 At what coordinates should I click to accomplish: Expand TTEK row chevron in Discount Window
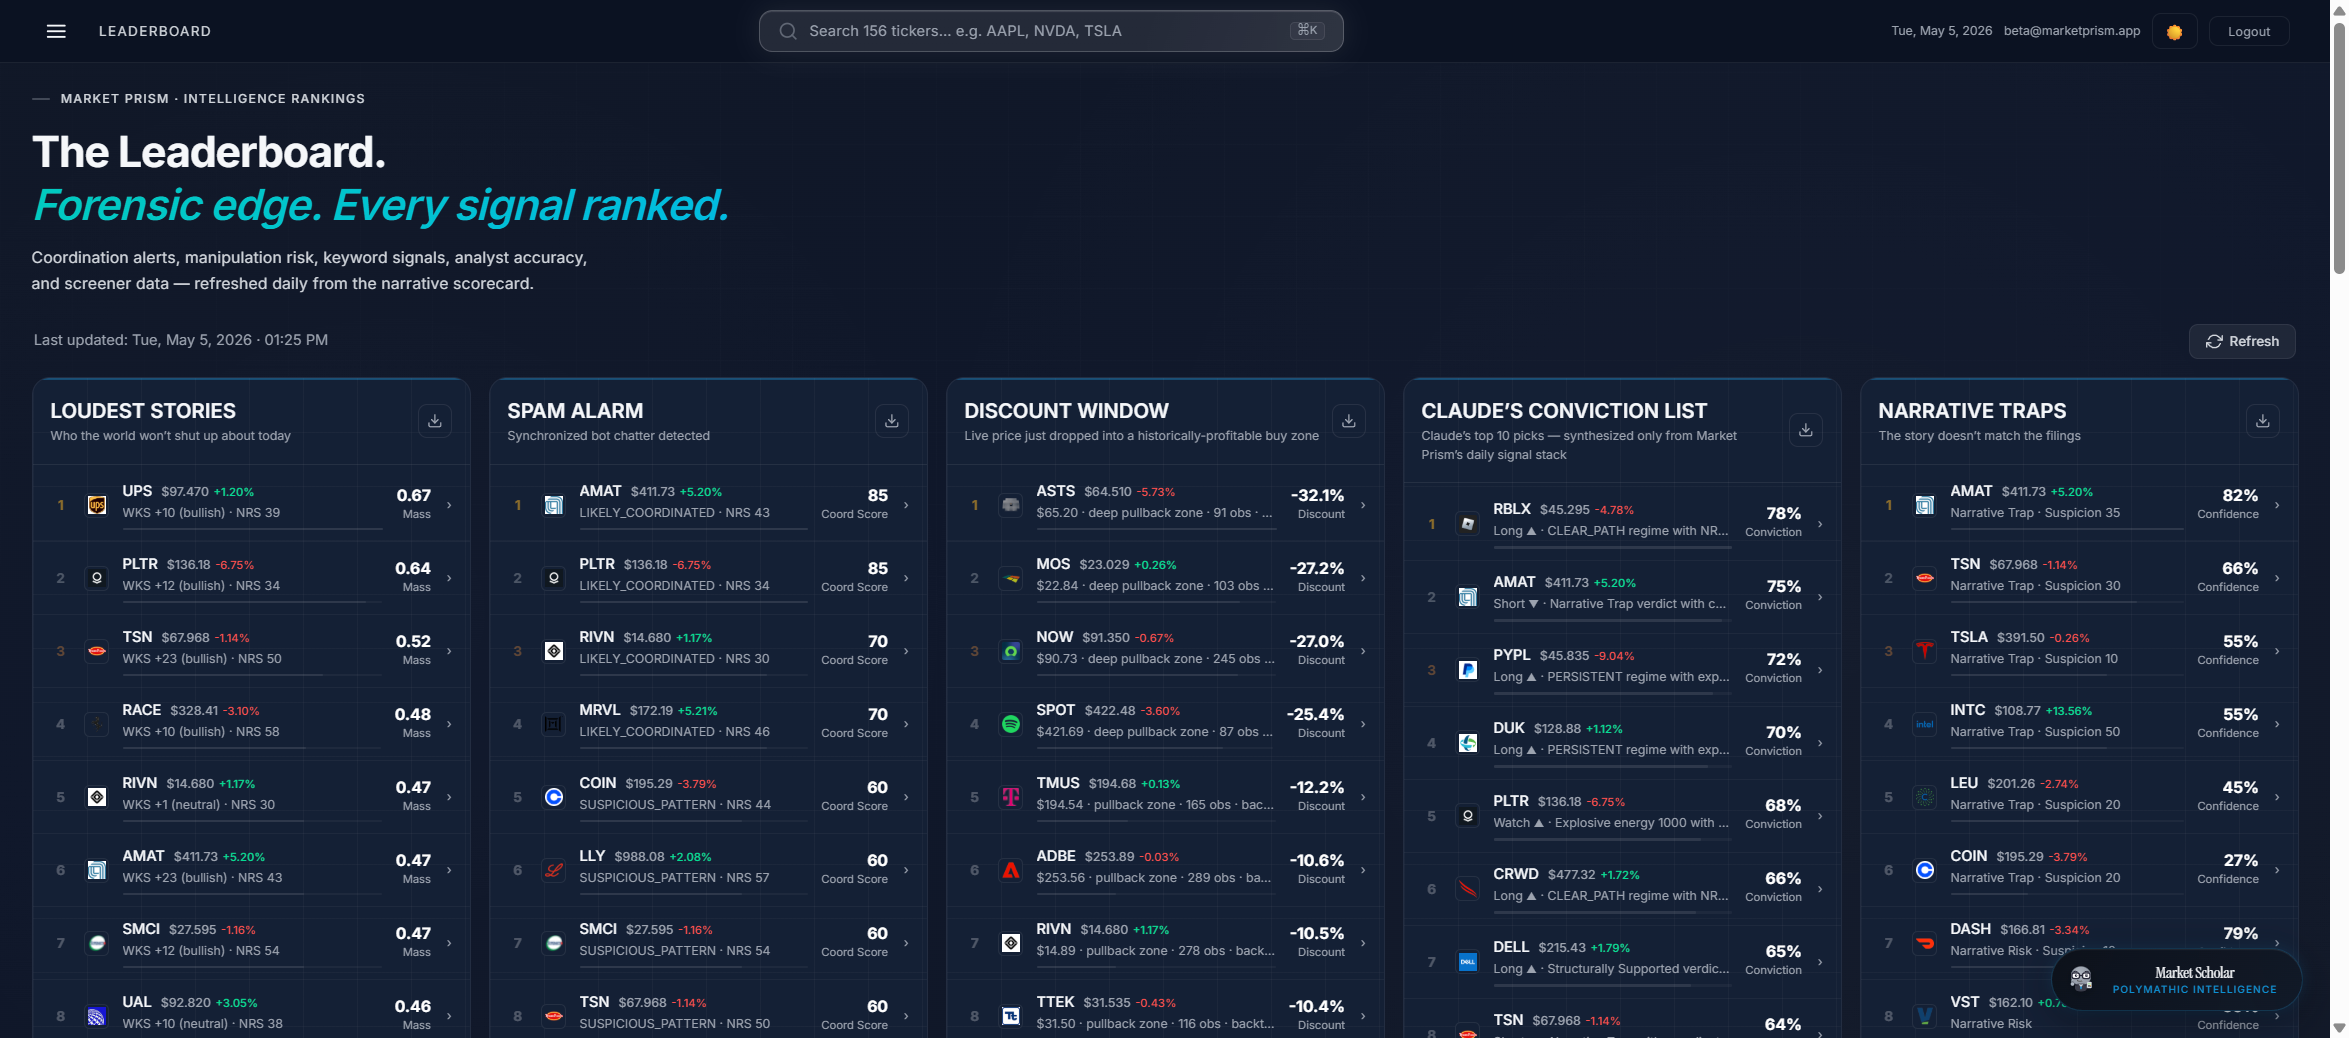pyautogui.click(x=1363, y=1016)
